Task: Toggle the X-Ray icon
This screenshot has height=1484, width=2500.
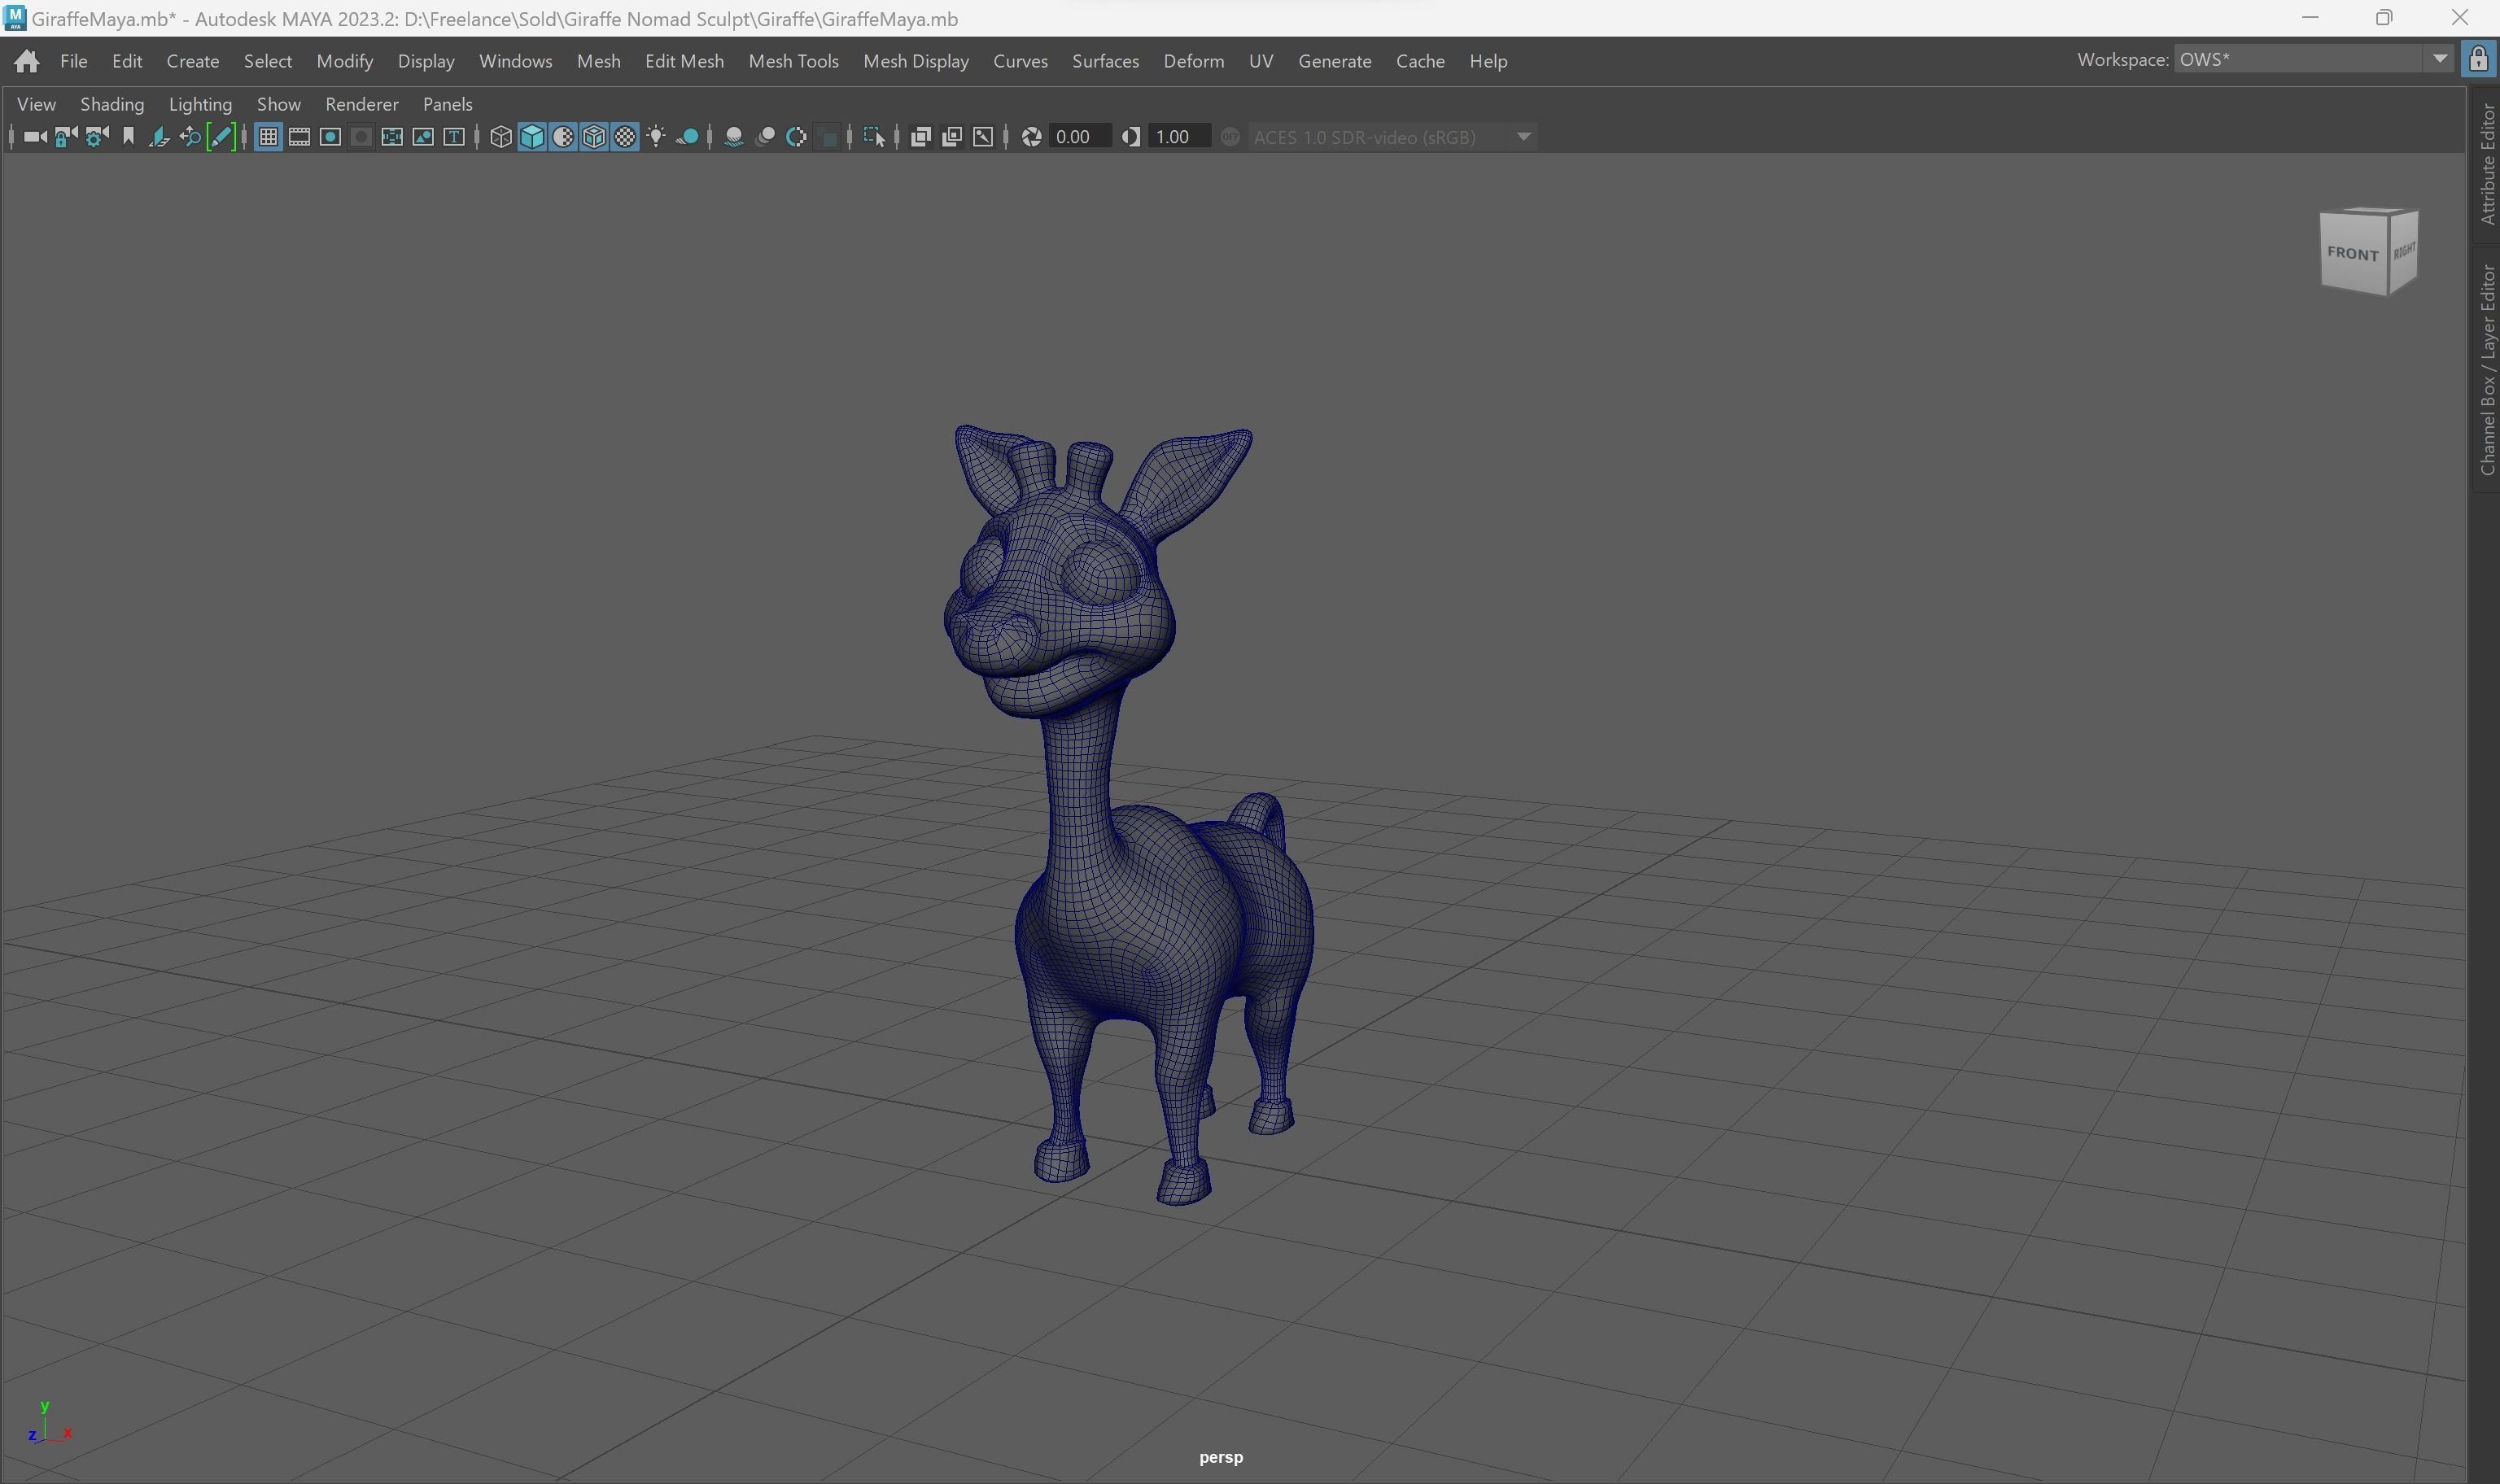Action: [x=921, y=137]
